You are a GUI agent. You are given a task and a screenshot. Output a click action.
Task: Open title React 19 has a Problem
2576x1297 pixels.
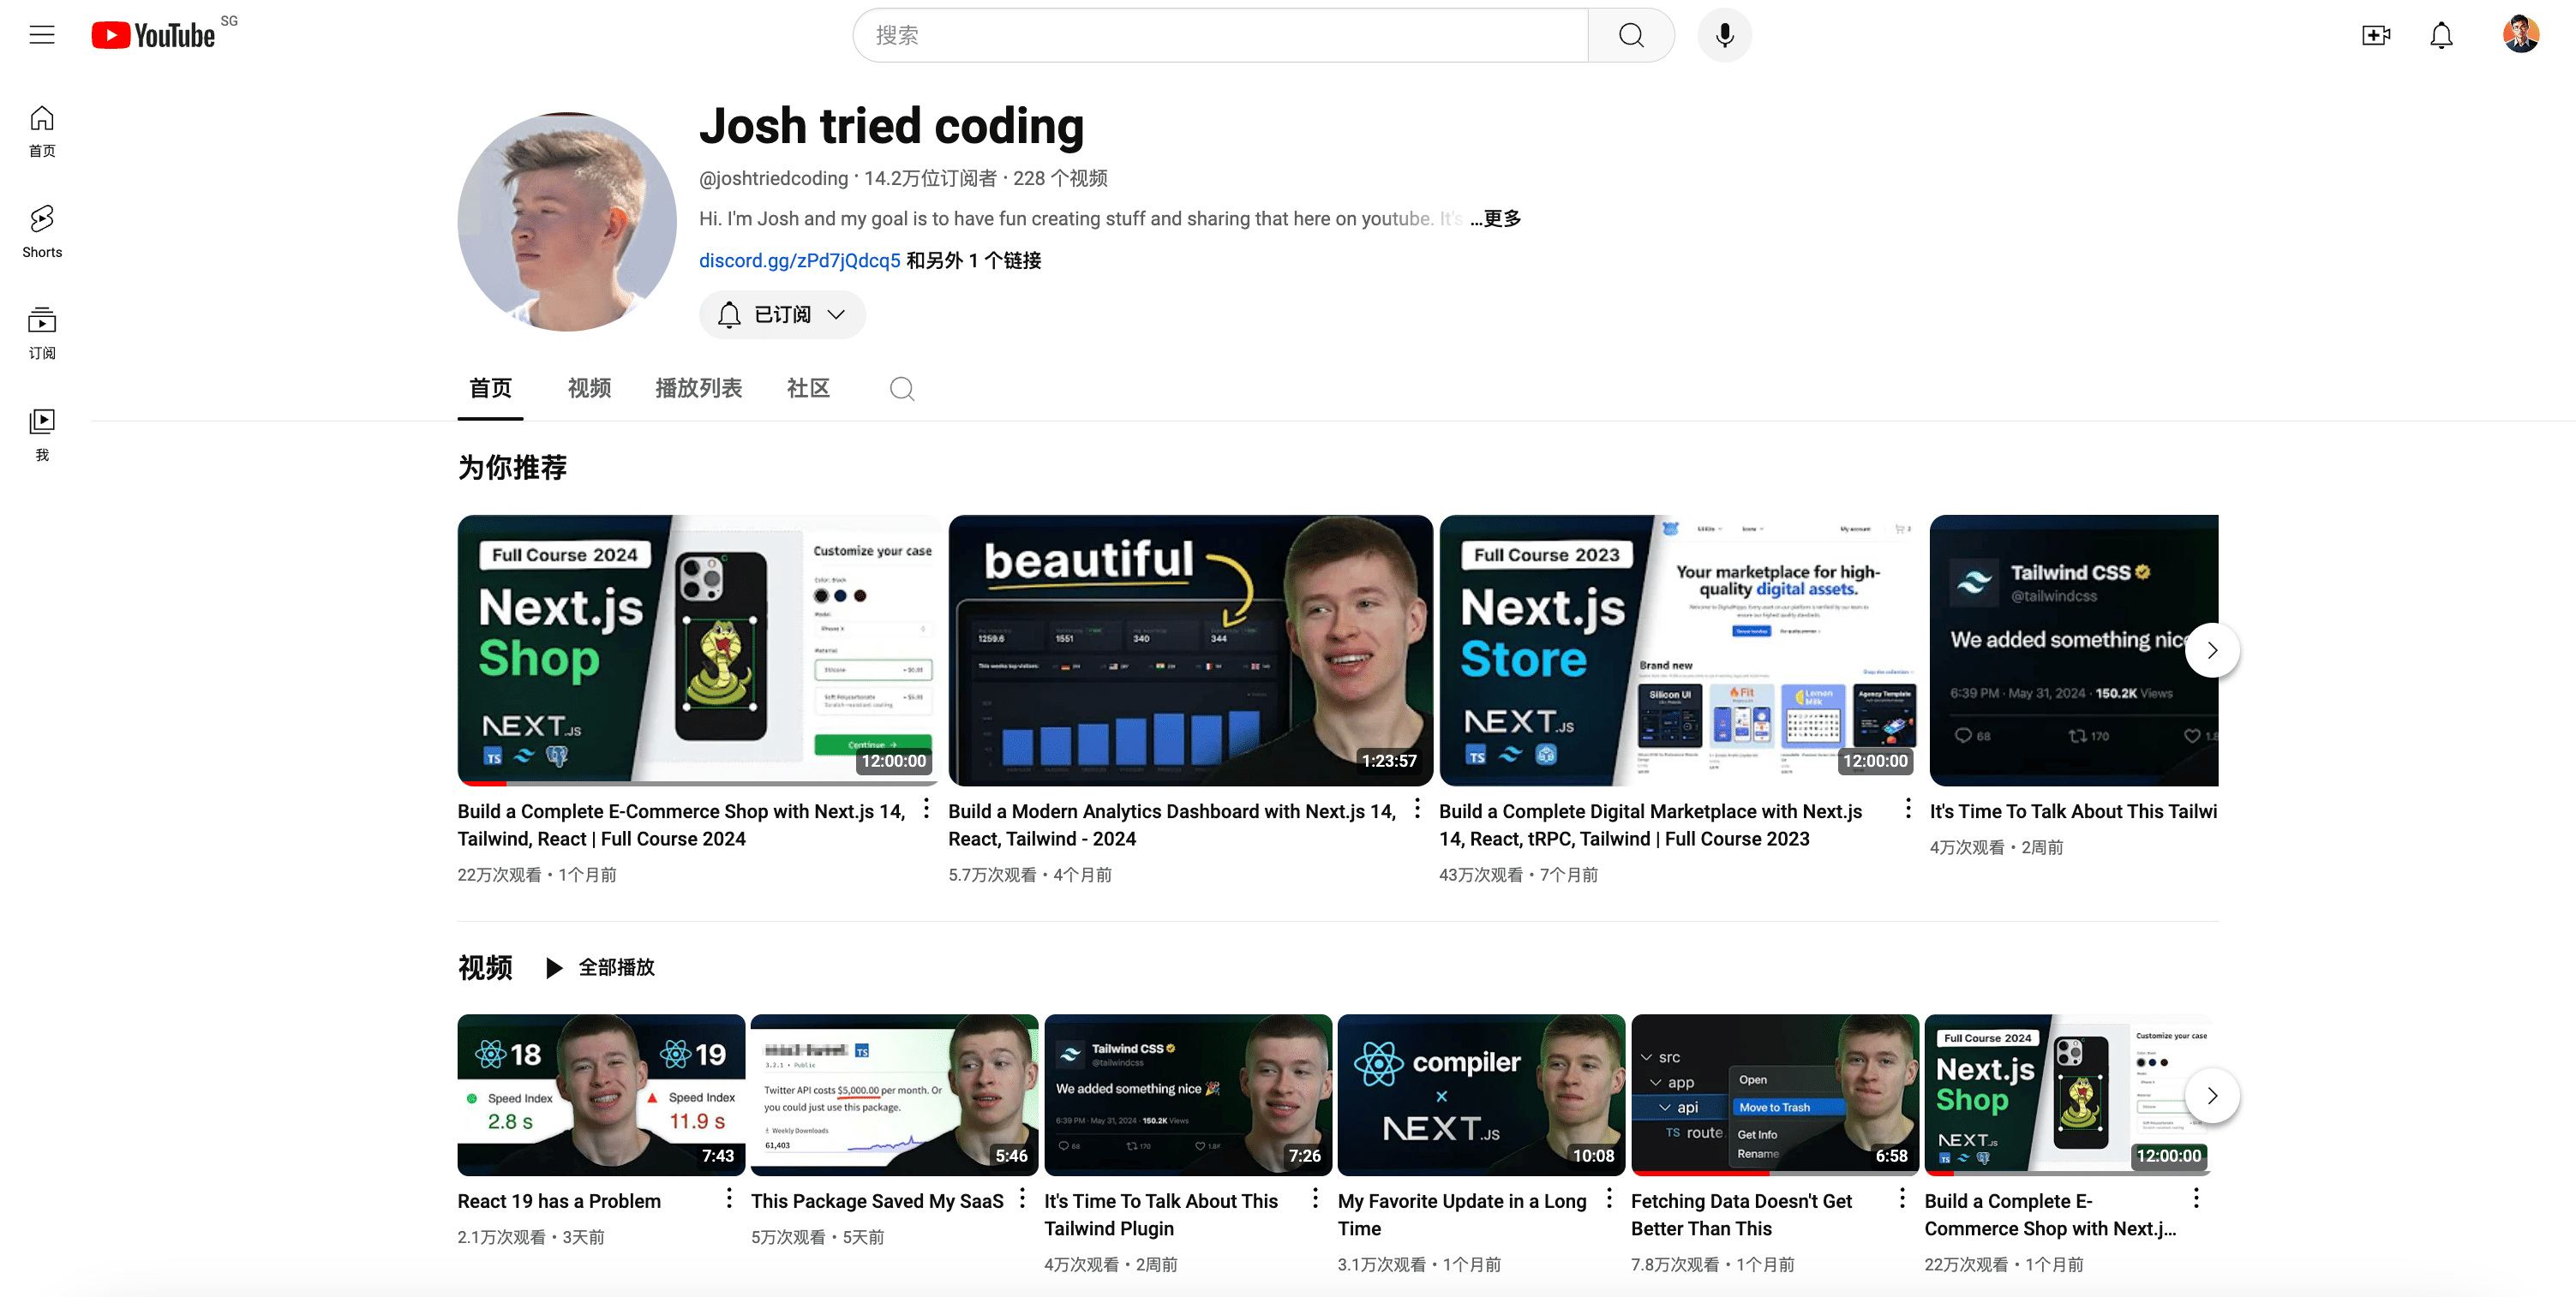559,1201
